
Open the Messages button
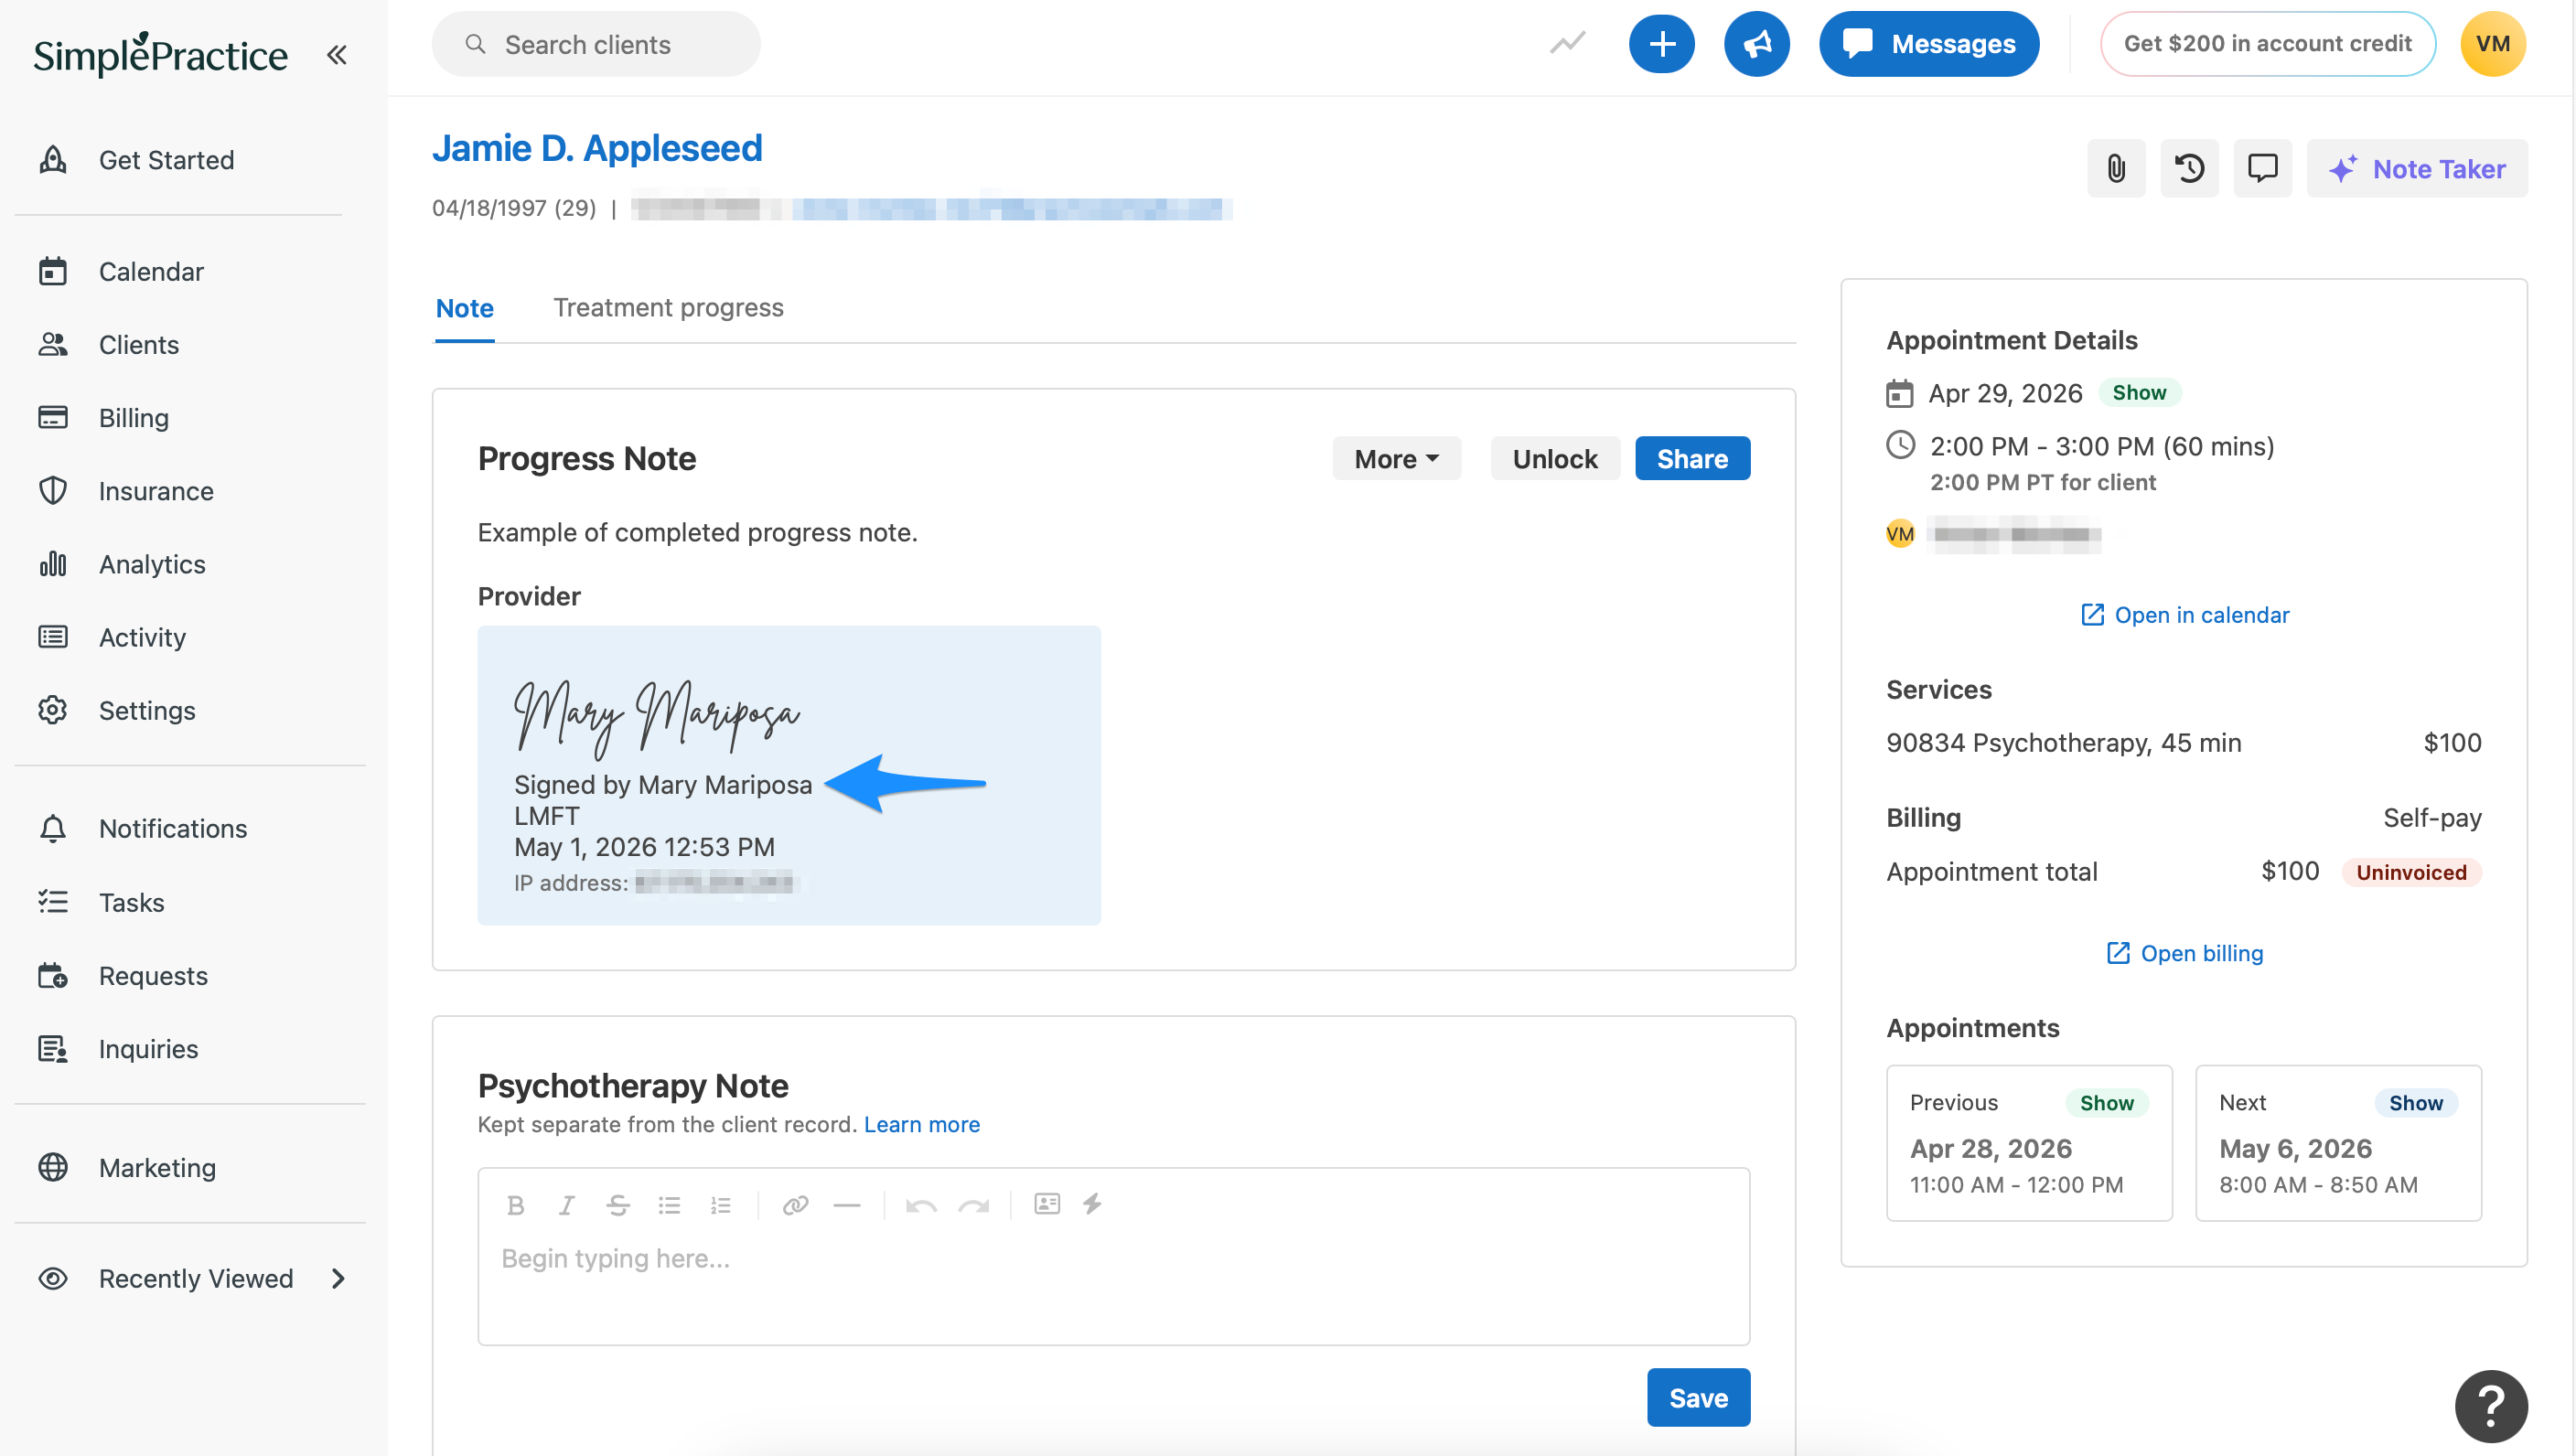[x=1928, y=43]
